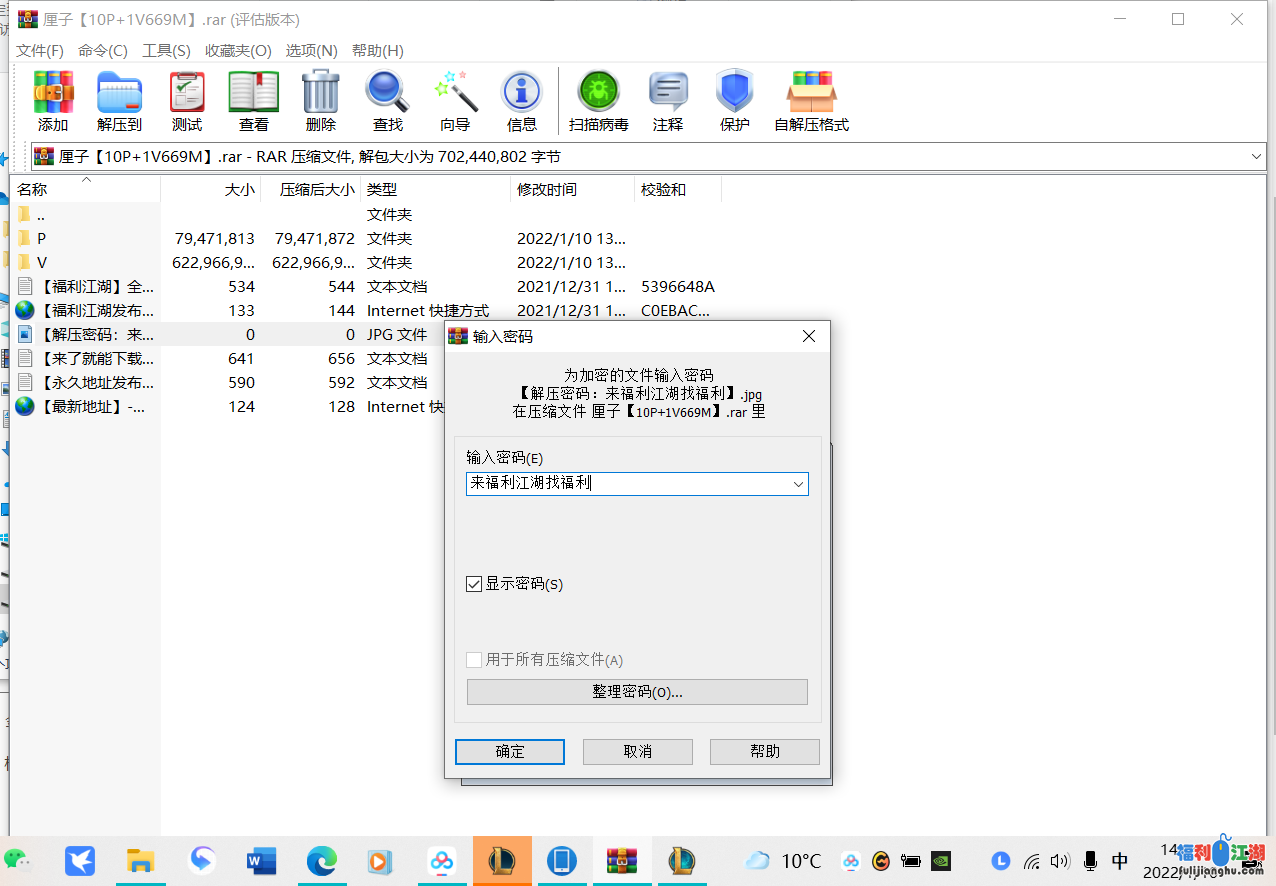Click the 删除 trash can icon
Image resolution: width=1276 pixels, height=886 pixels.
coord(321,93)
